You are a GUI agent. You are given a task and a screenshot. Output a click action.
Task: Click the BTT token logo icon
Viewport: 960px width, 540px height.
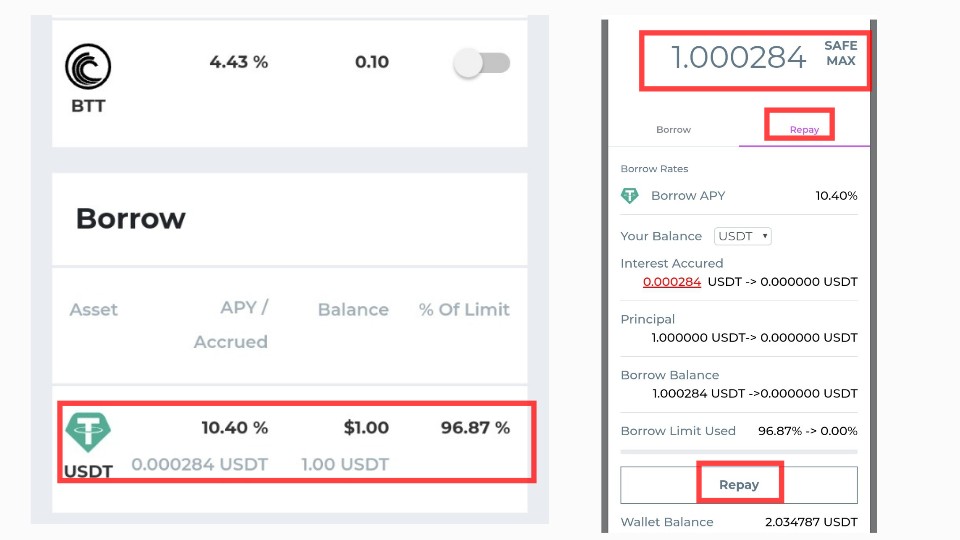(x=88, y=67)
